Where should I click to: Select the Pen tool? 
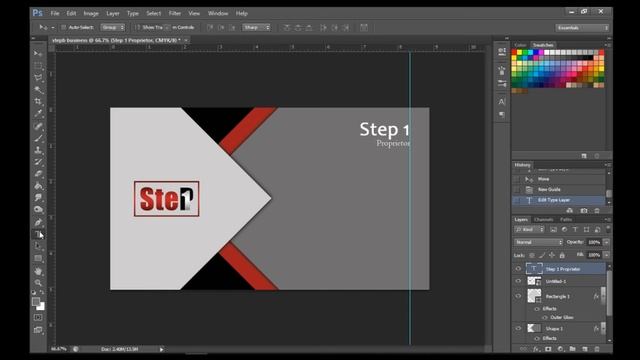[x=38, y=222]
